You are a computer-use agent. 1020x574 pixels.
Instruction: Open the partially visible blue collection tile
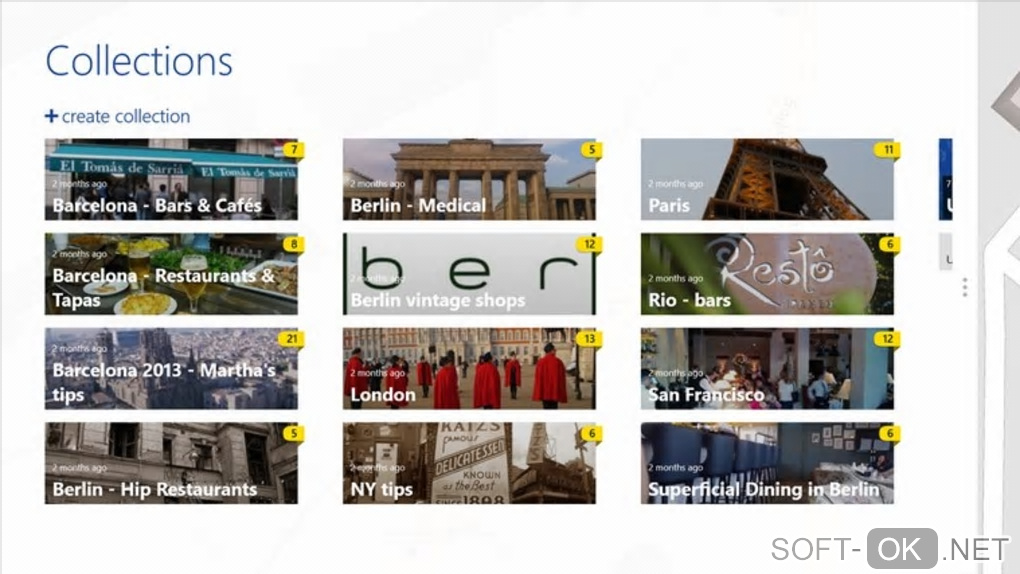[945, 179]
